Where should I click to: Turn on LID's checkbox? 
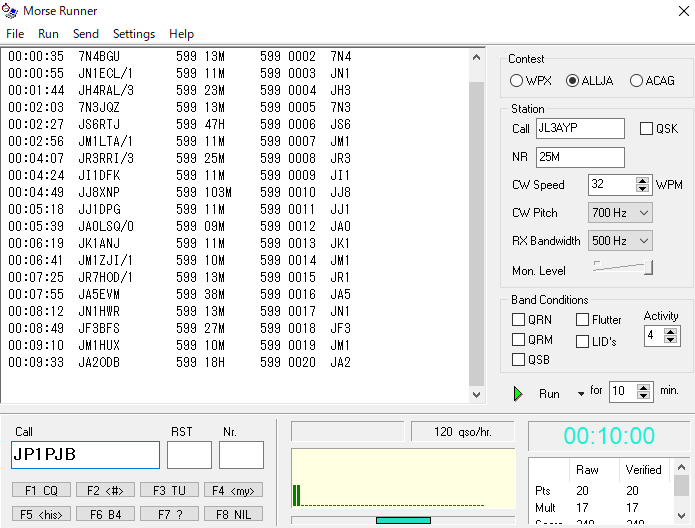point(583,342)
